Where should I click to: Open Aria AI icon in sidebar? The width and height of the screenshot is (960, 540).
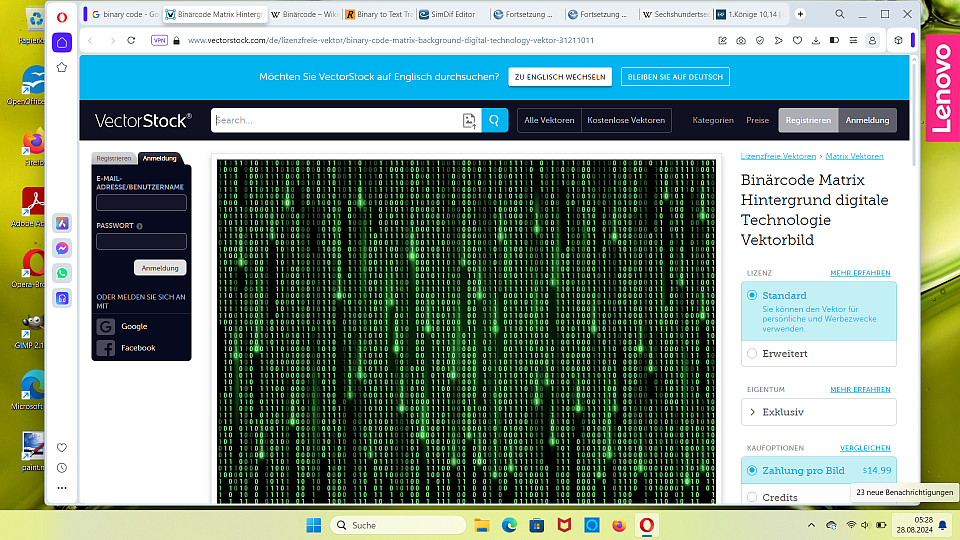click(62, 223)
